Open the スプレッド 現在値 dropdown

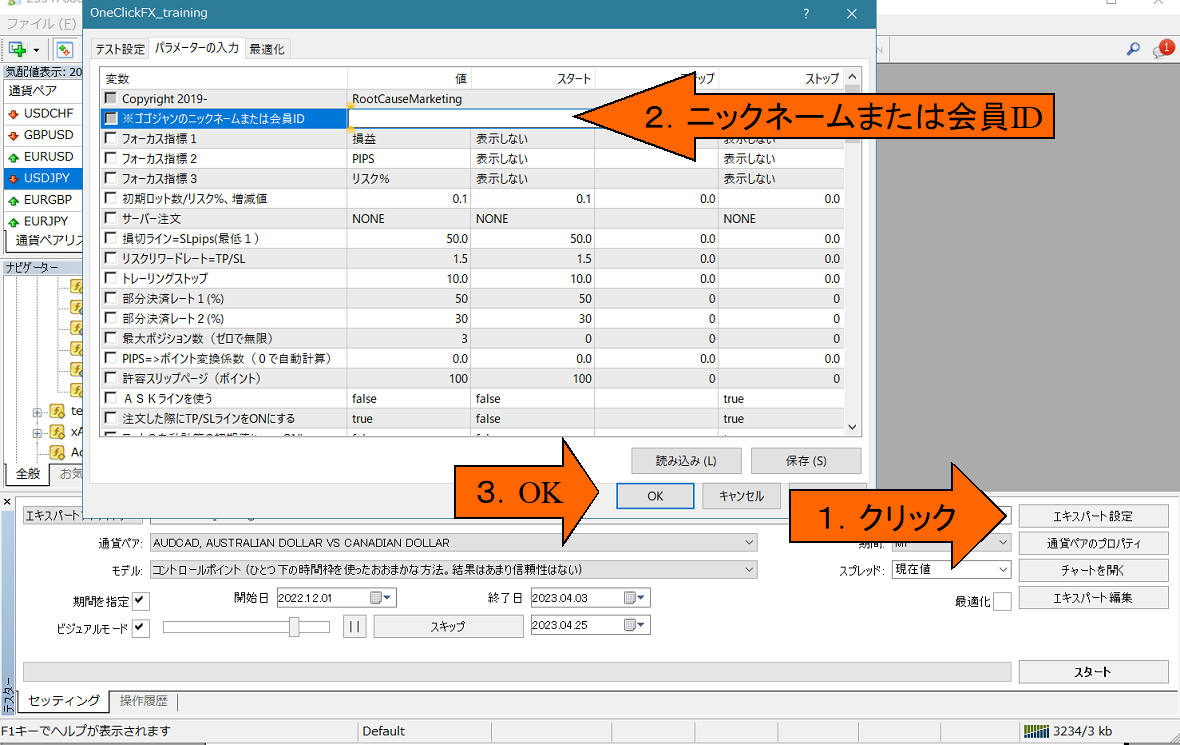click(951, 570)
